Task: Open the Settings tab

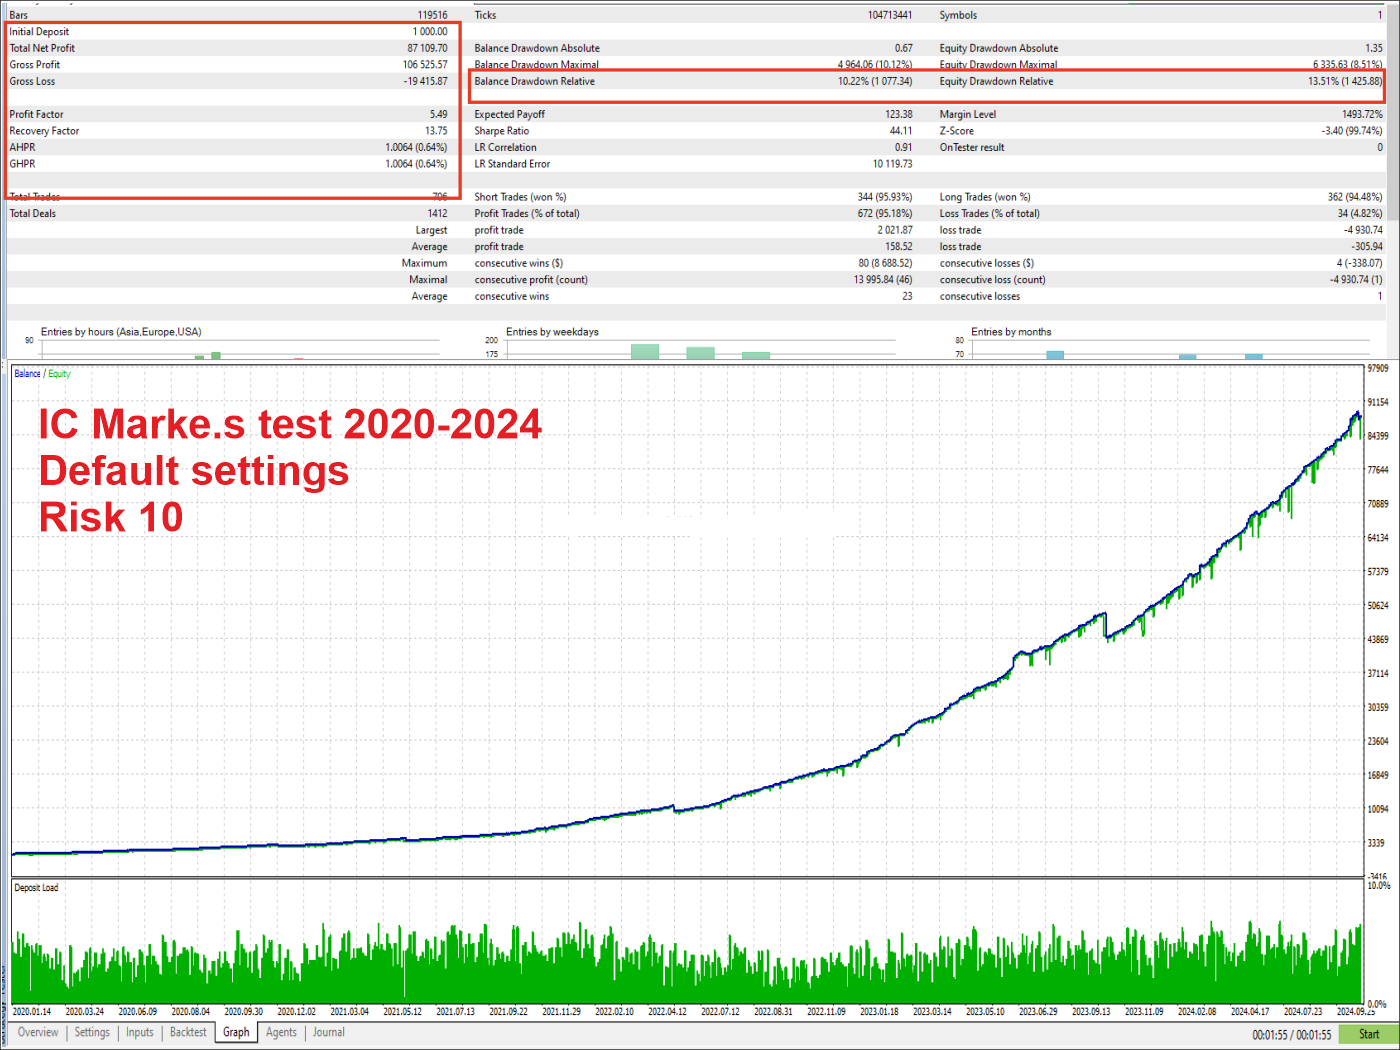Action: click(92, 1032)
